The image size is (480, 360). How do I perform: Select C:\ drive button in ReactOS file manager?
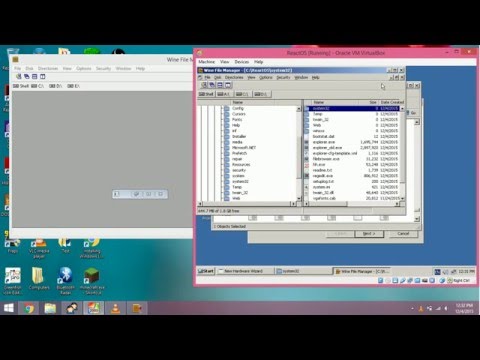[x=243, y=94]
